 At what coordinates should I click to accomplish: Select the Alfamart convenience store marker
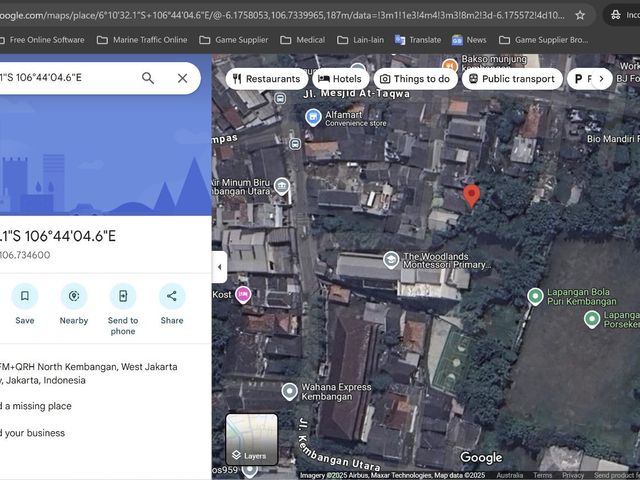pos(313,118)
